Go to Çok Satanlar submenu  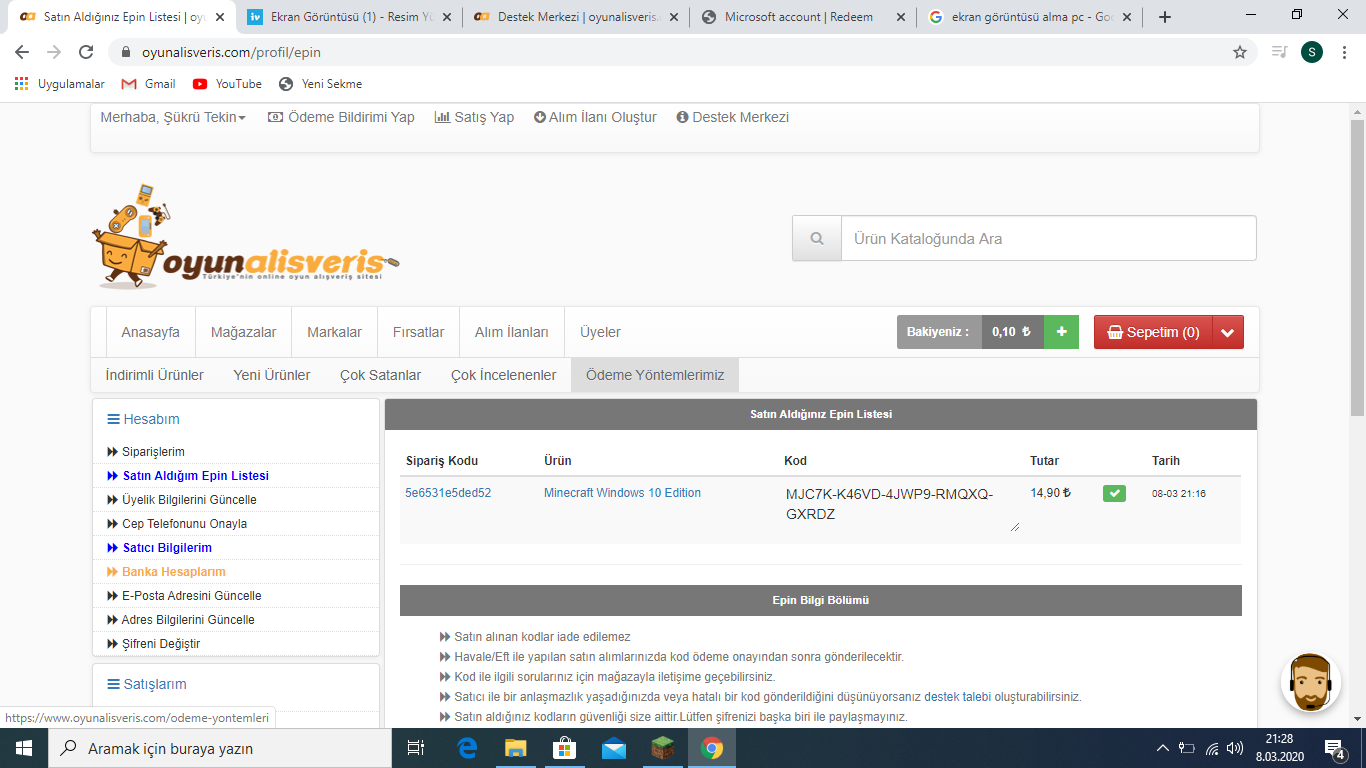[x=380, y=375]
